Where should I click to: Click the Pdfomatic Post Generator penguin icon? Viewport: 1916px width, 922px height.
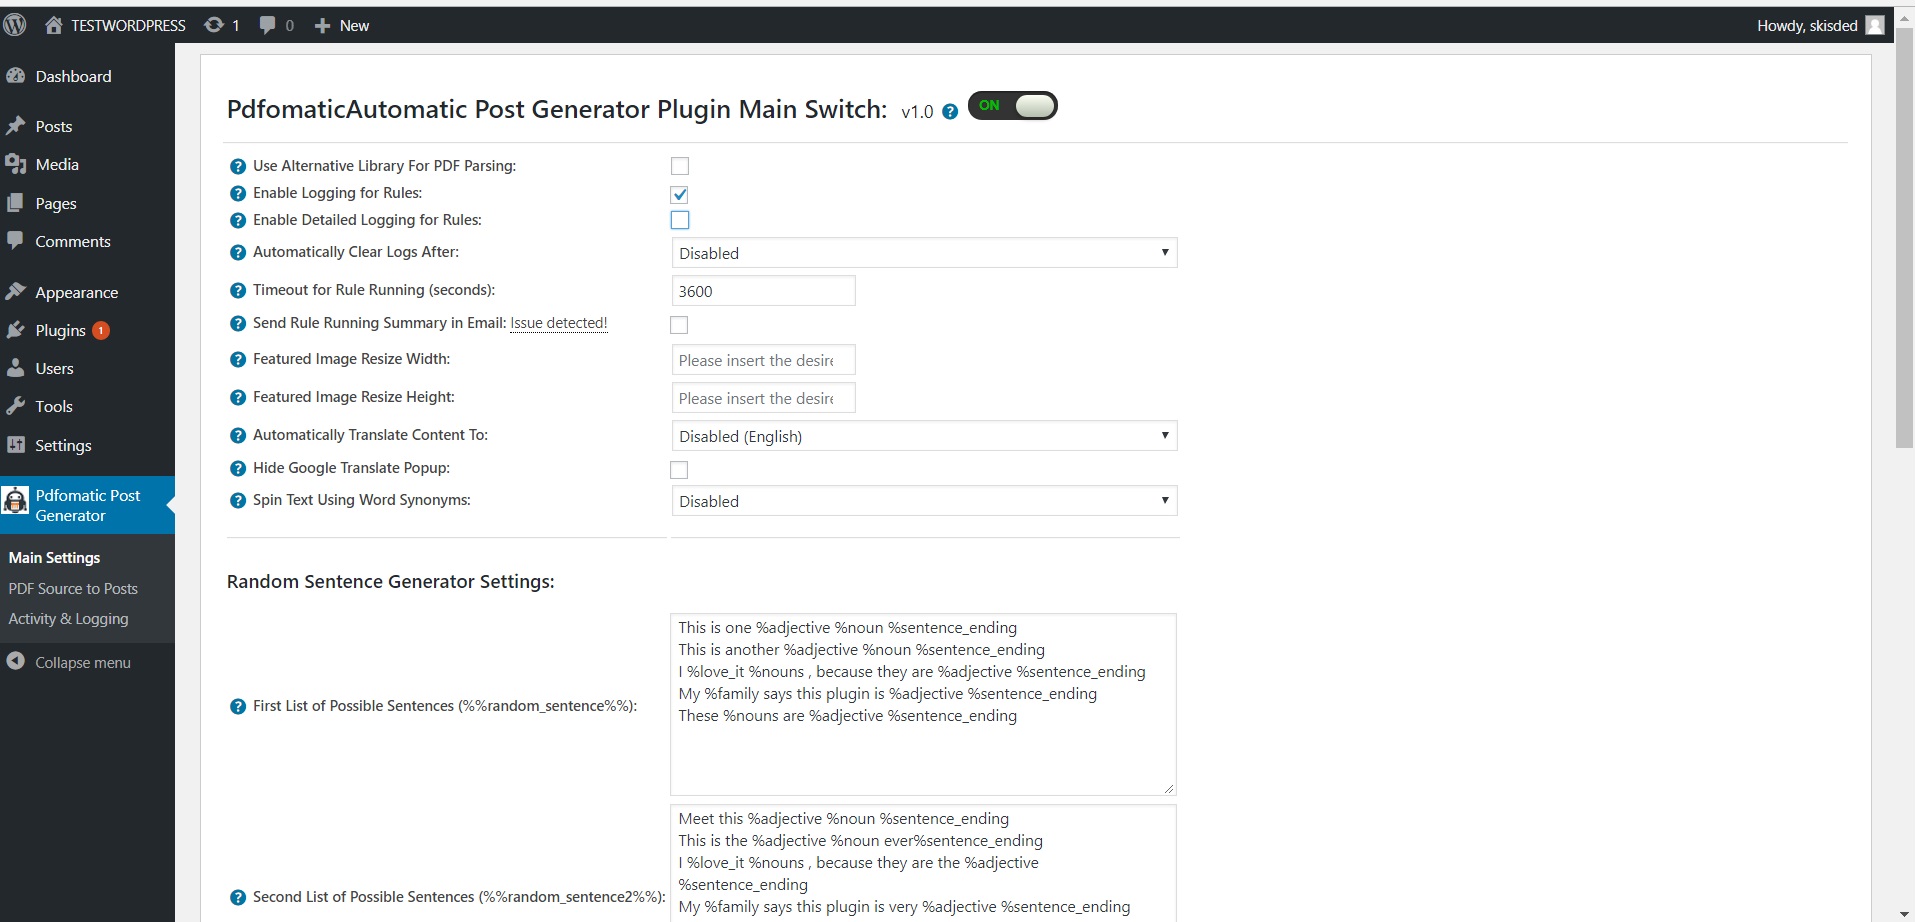pos(16,501)
